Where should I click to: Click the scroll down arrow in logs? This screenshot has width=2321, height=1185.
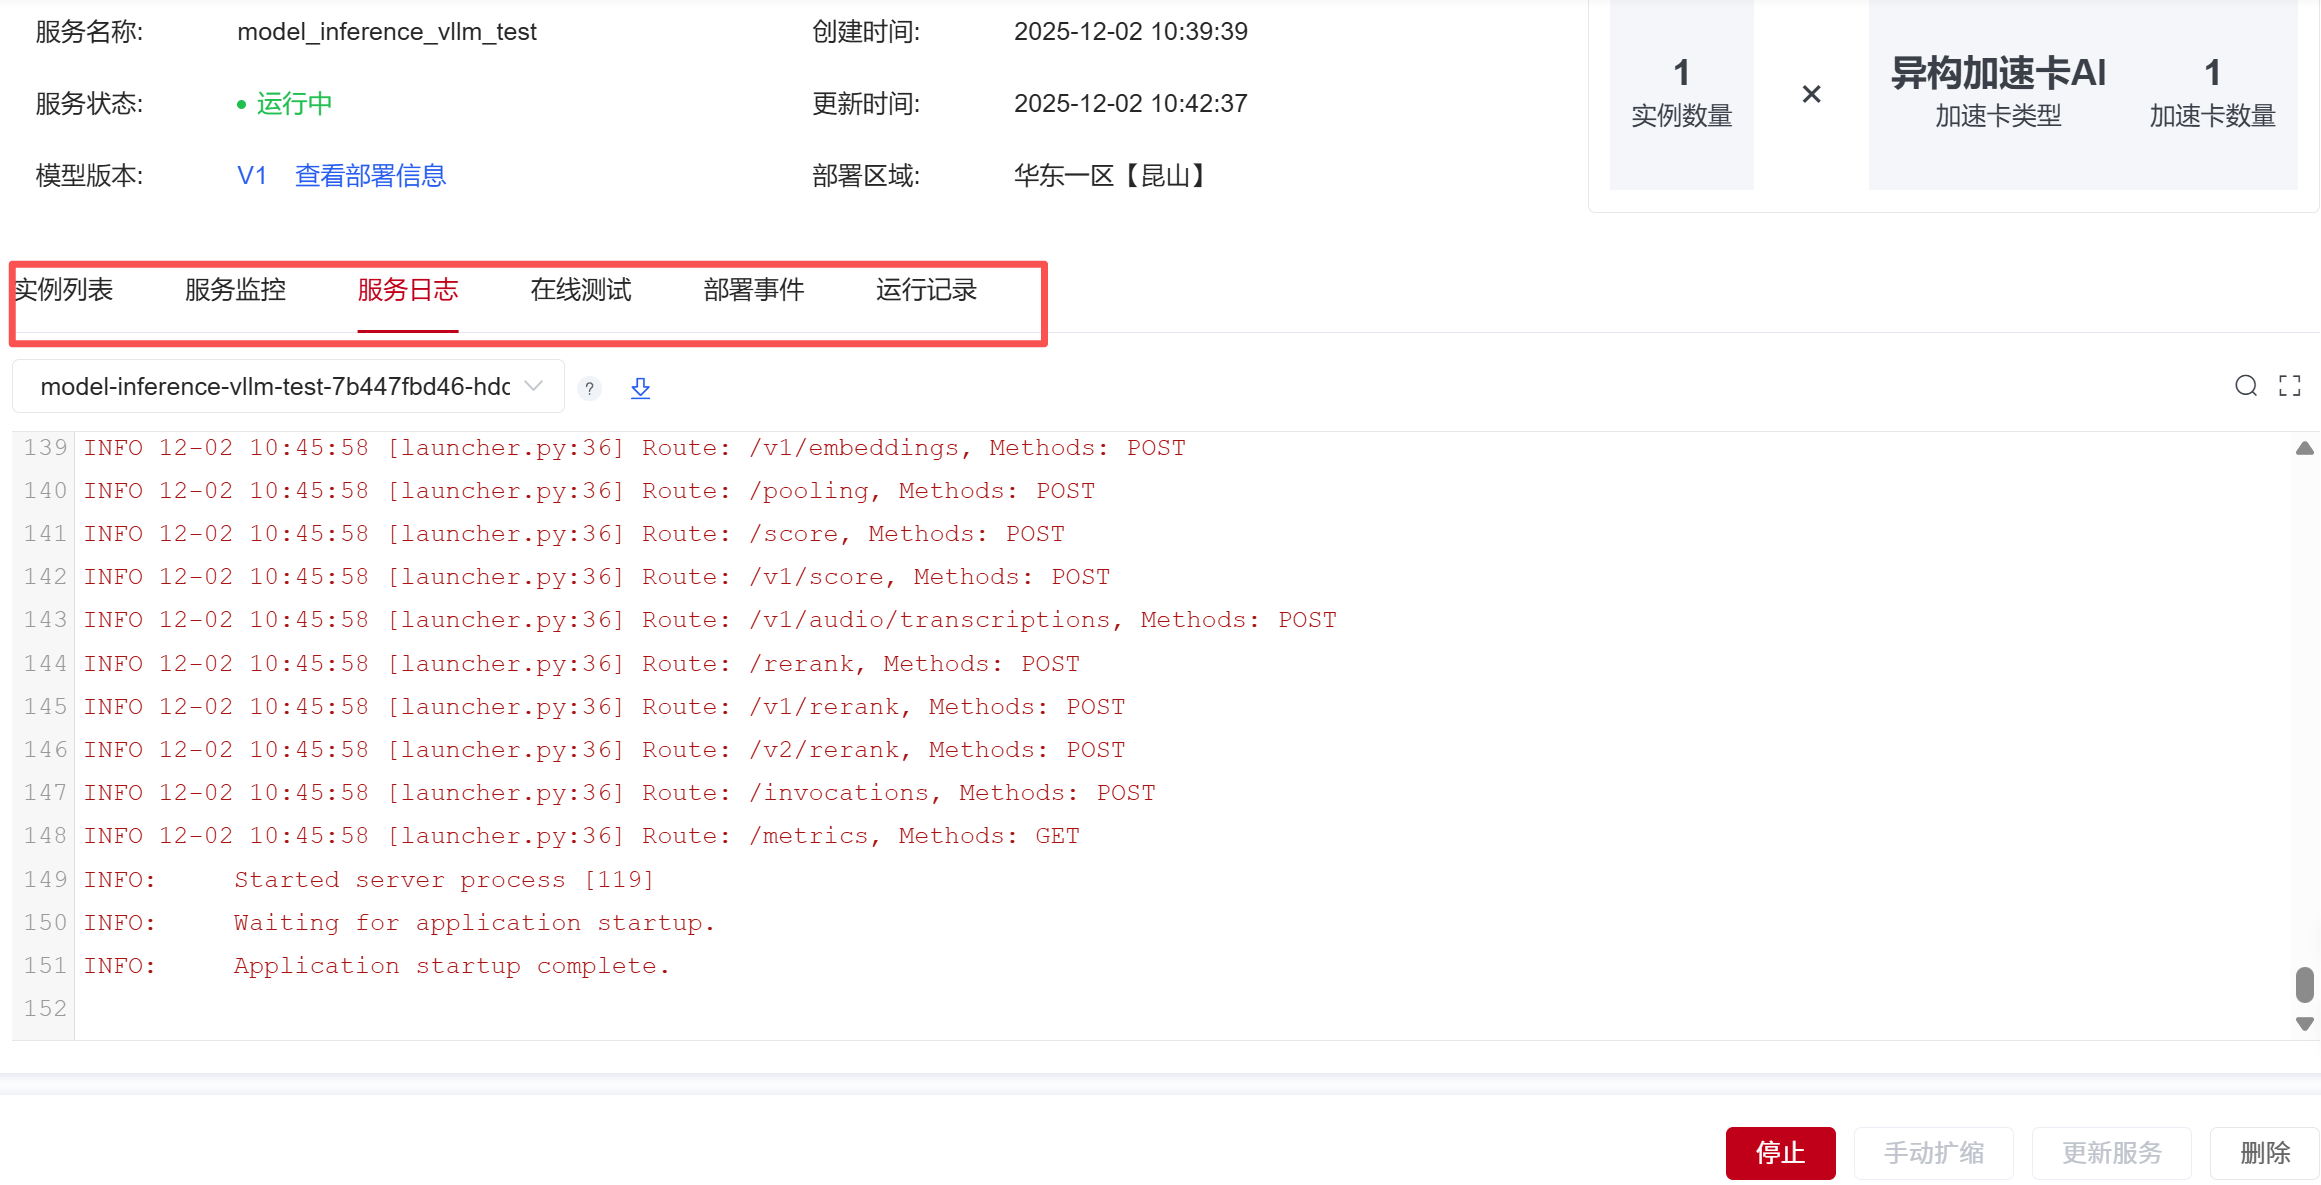(2304, 1023)
